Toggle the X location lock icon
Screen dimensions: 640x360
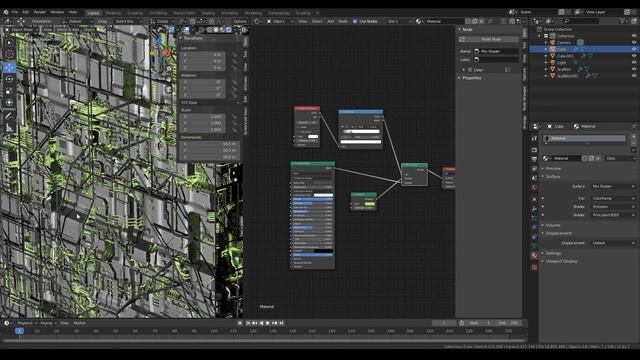[x=234, y=55]
